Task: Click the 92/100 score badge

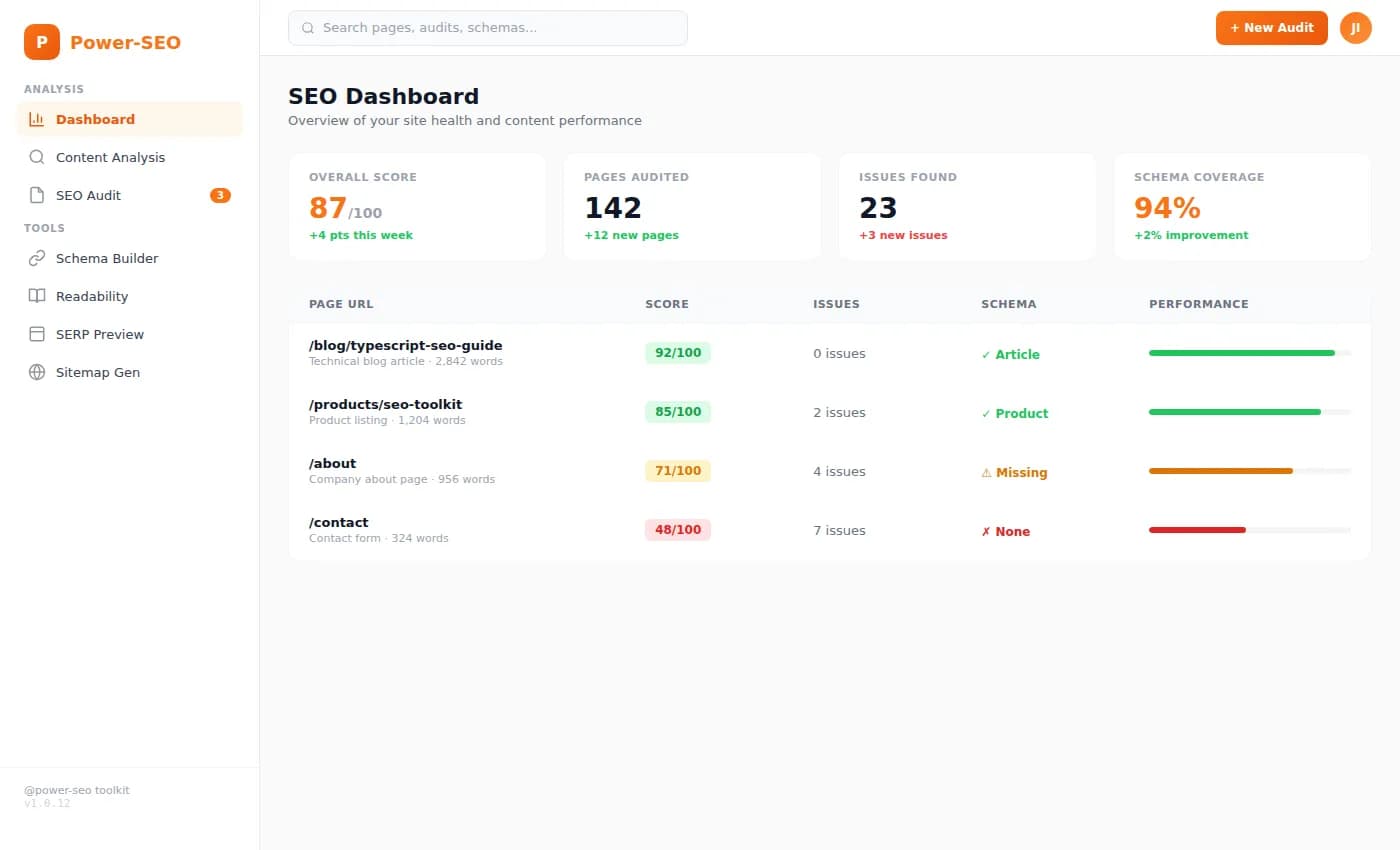Action: click(678, 353)
